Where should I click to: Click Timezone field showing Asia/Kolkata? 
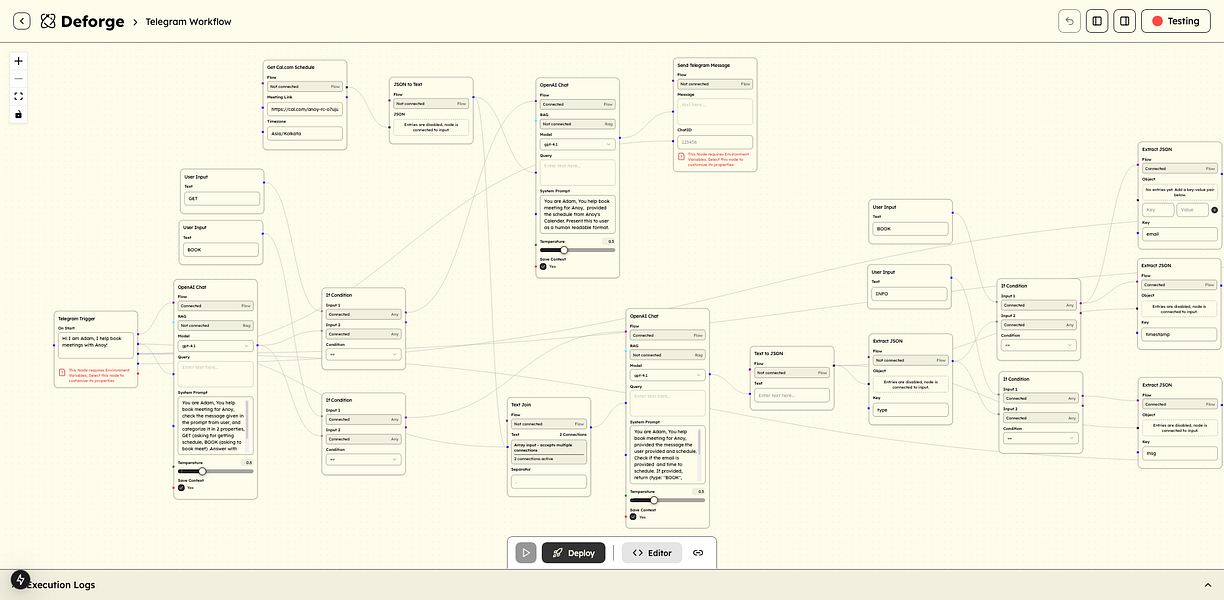305,133
